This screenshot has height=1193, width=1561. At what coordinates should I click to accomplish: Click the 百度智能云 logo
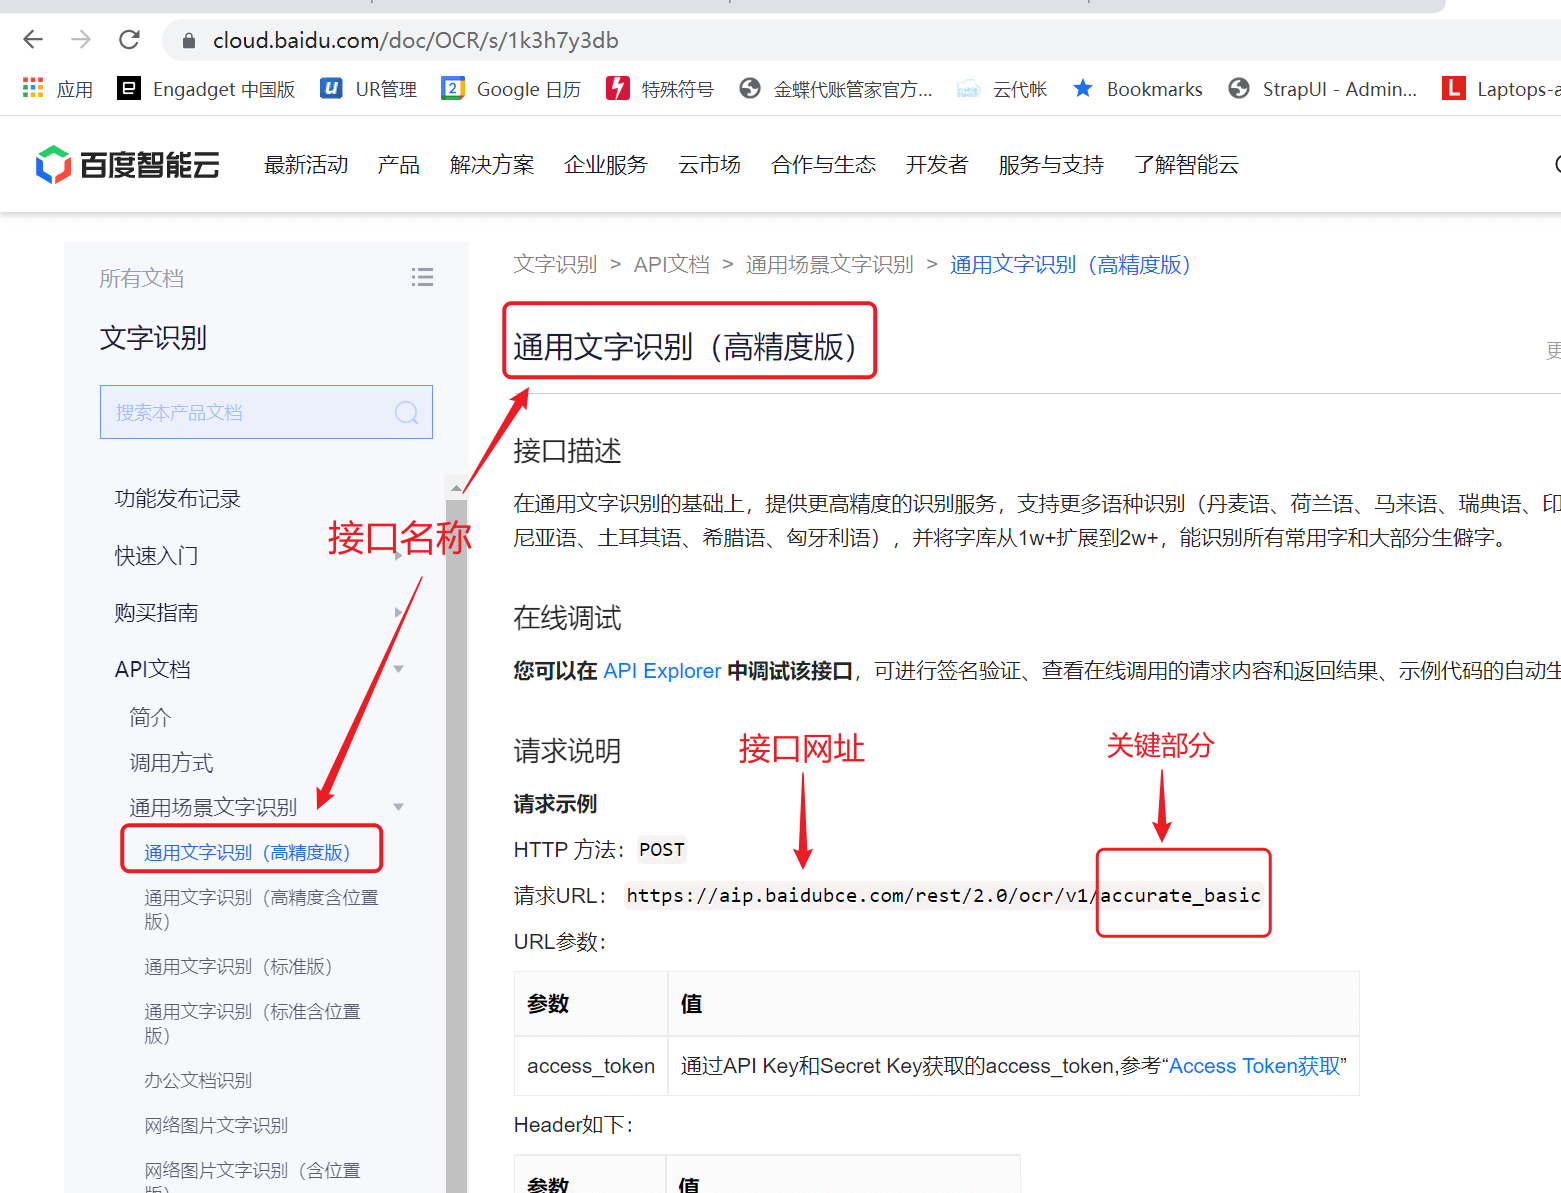click(x=128, y=165)
